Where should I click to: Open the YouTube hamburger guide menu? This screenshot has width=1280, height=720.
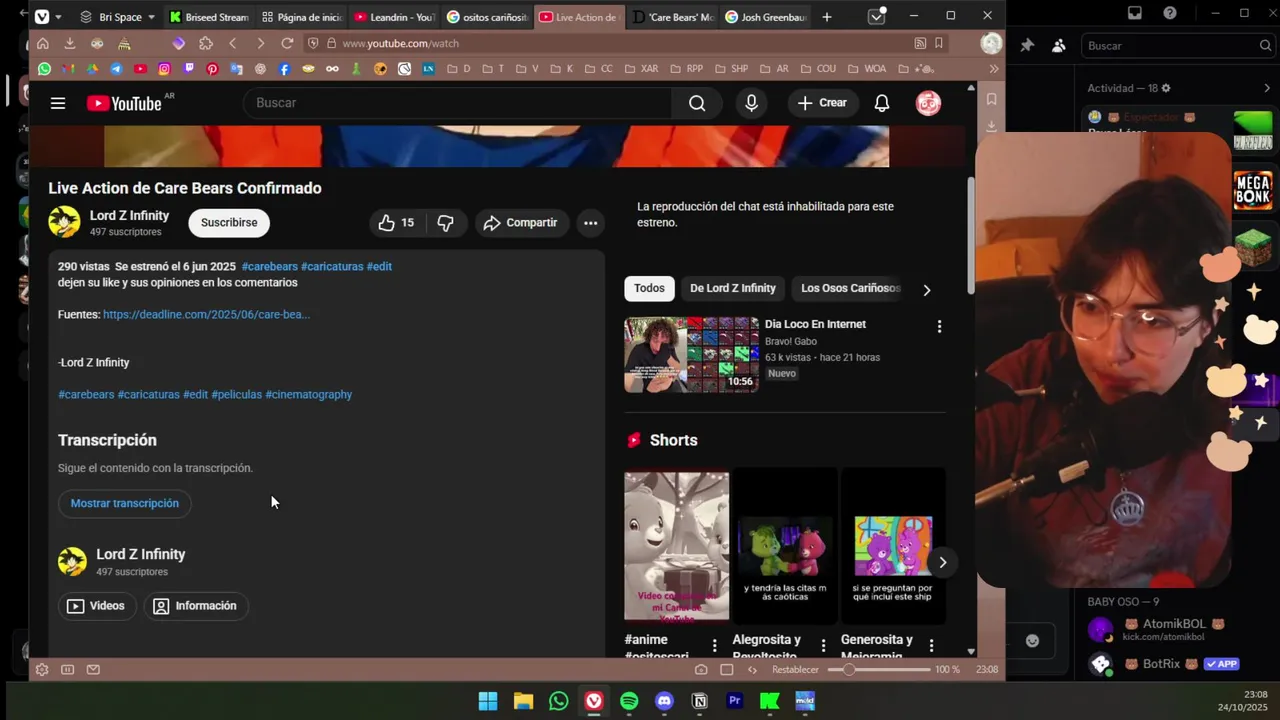pyautogui.click(x=58, y=103)
